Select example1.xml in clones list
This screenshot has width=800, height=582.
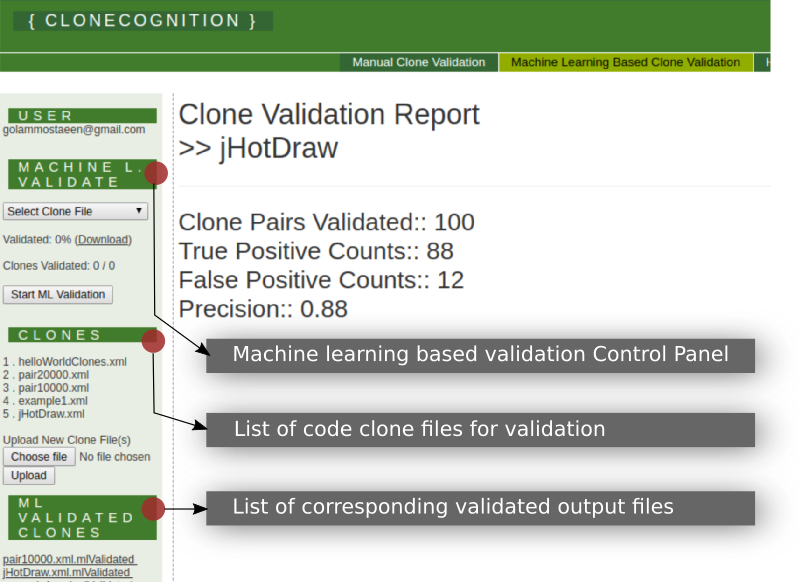(x=53, y=401)
